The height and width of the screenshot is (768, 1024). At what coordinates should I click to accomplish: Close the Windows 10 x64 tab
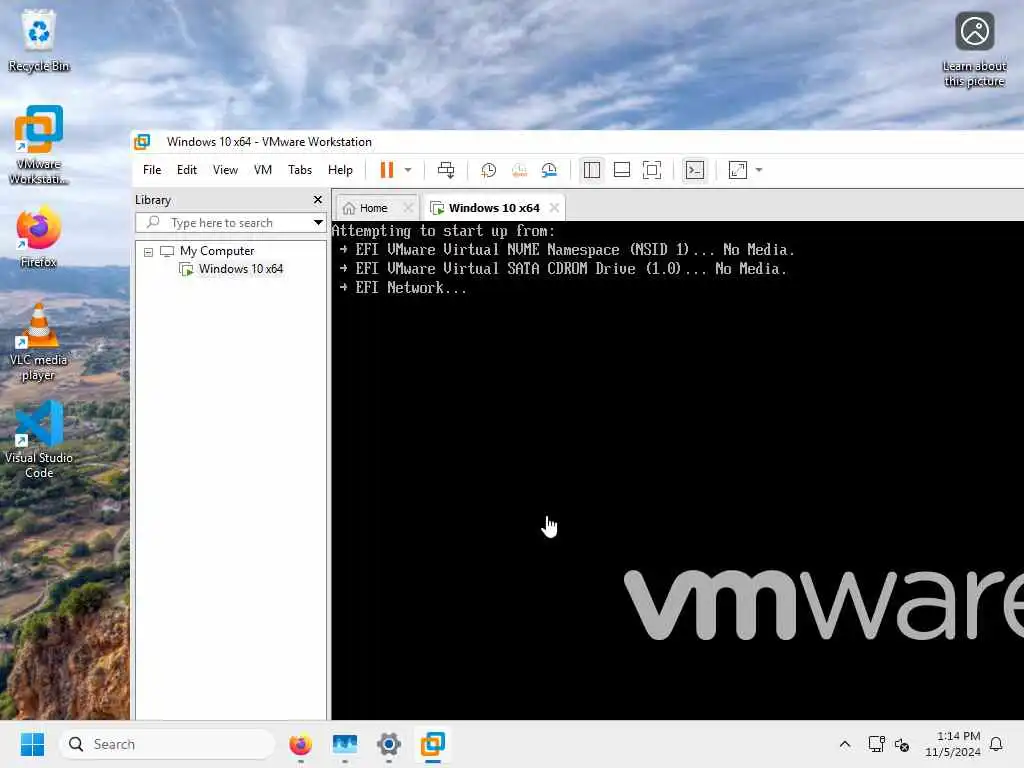pyautogui.click(x=554, y=208)
